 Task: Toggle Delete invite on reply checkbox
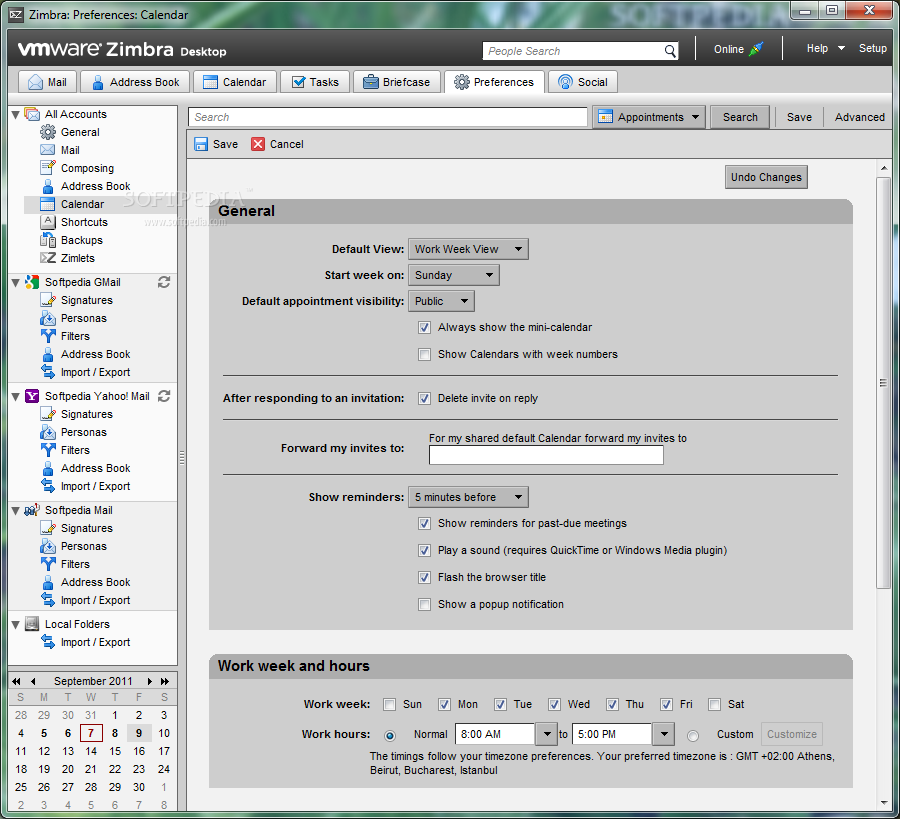point(424,398)
